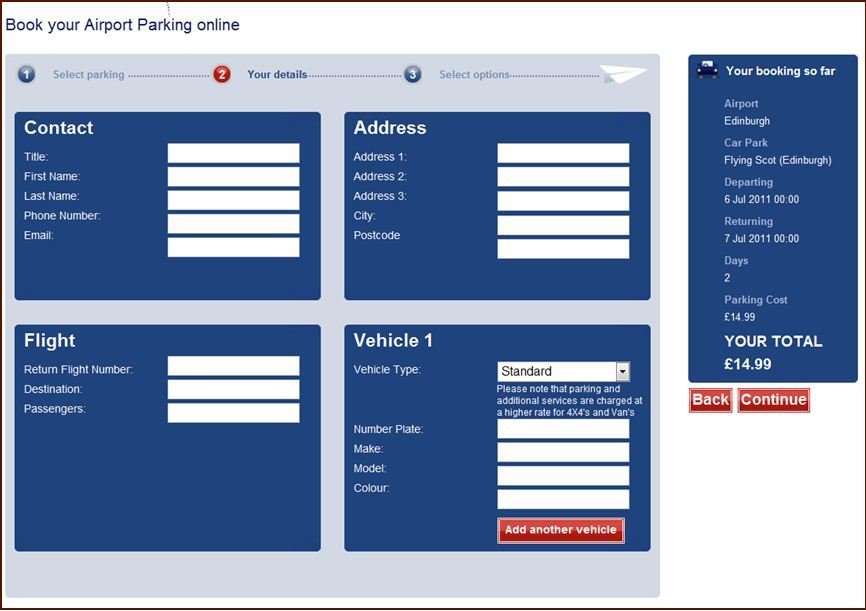Open the Vehicle Type dropdown
The width and height of the screenshot is (866, 611).
(622, 370)
